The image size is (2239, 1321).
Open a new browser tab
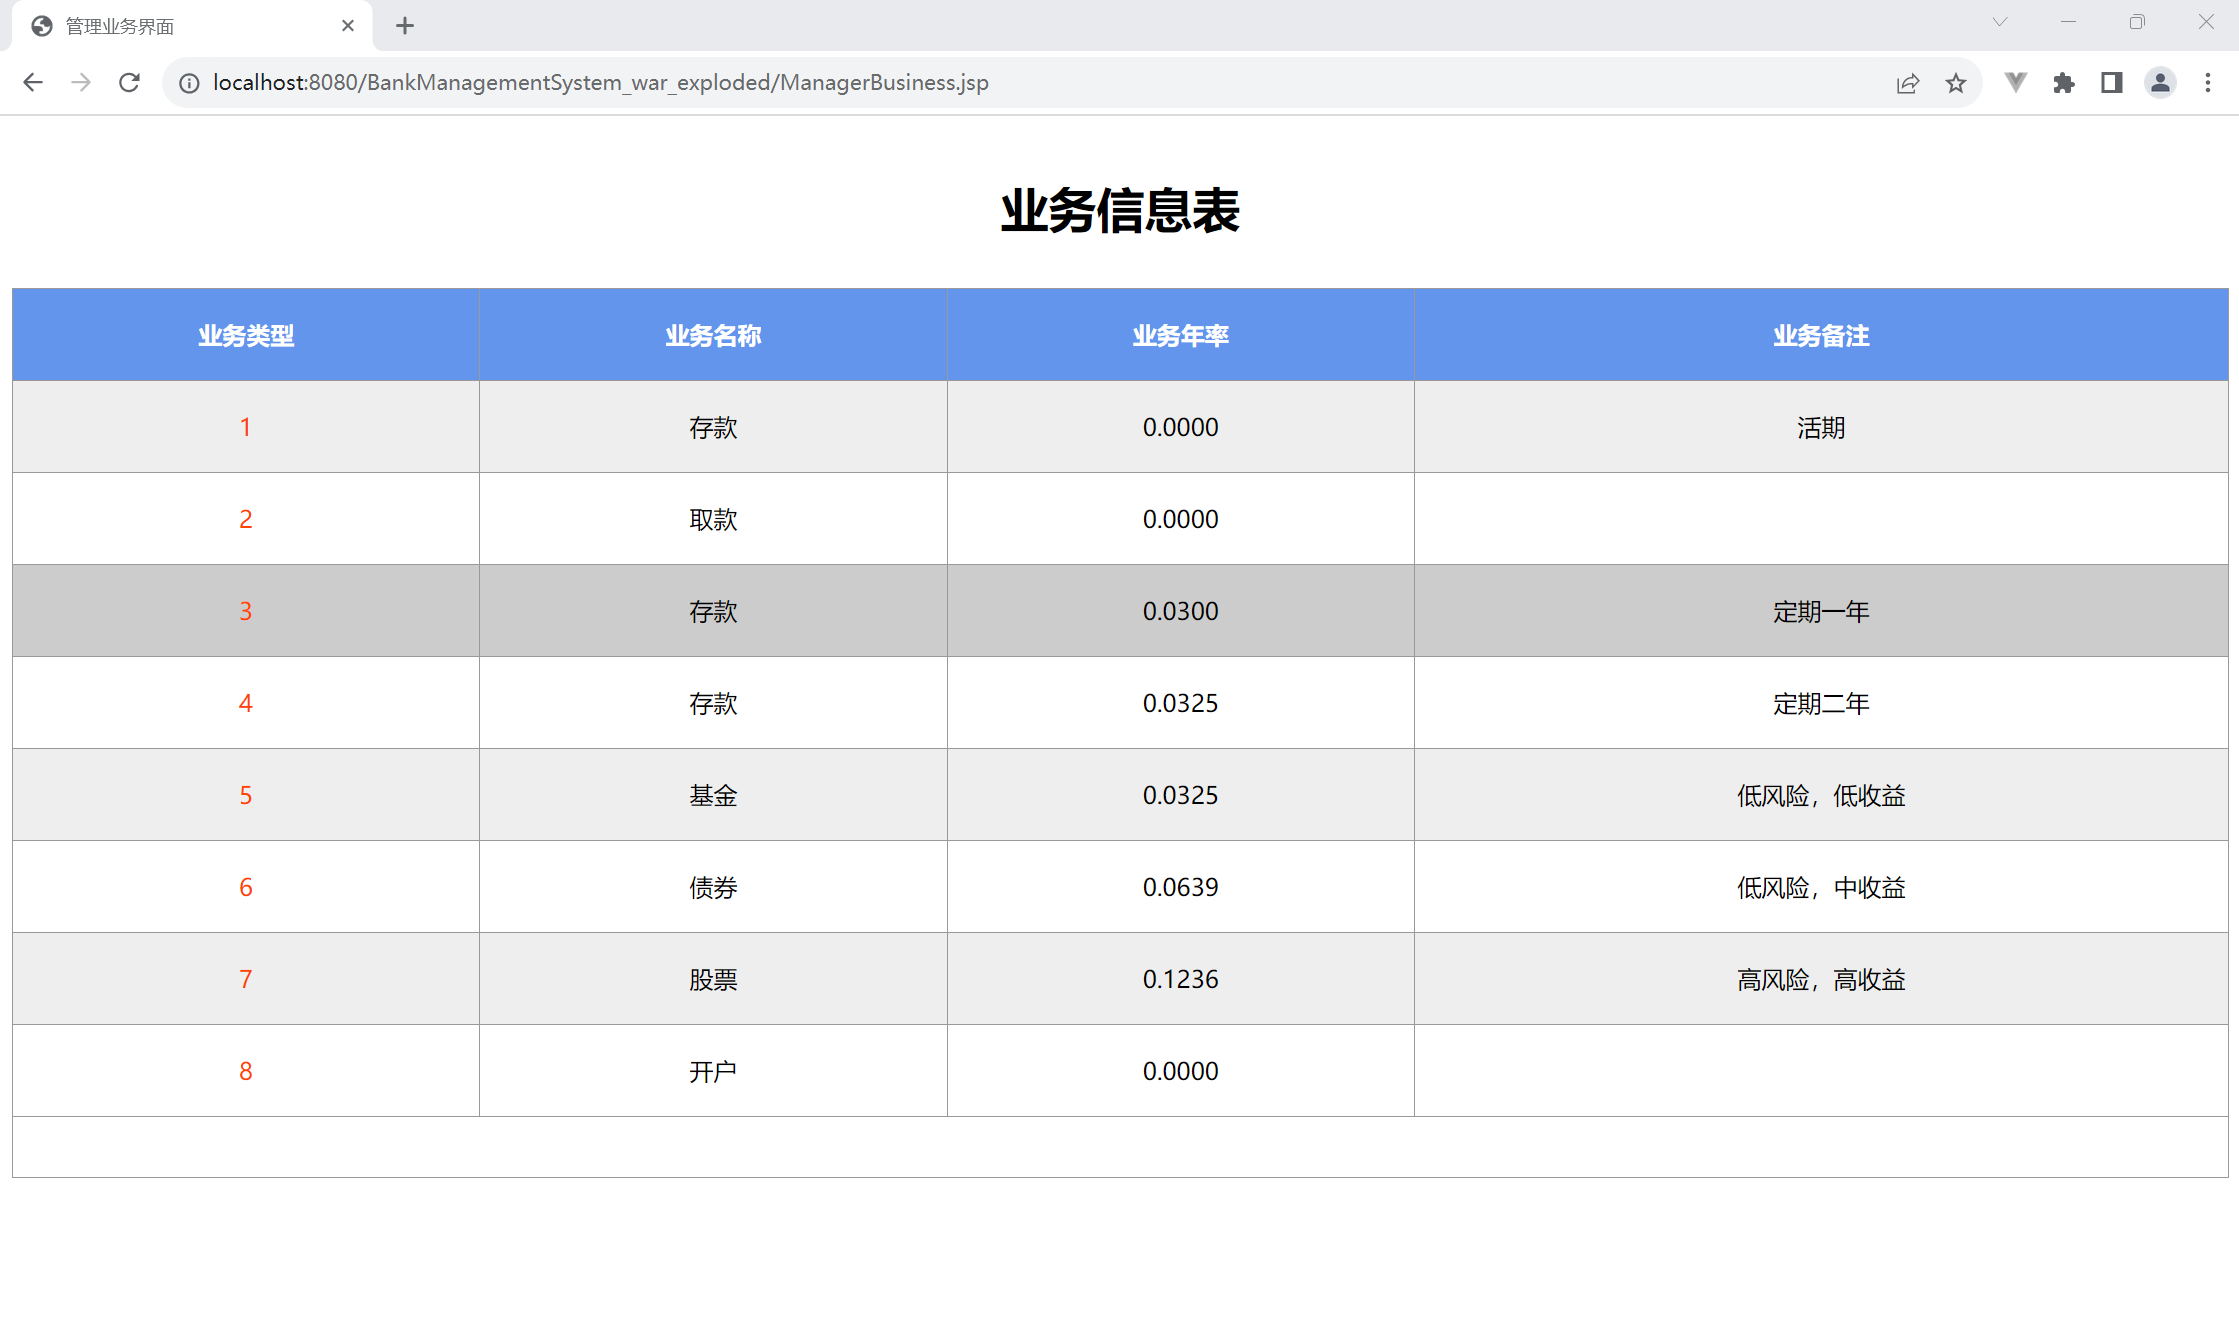[x=405, y=26]
